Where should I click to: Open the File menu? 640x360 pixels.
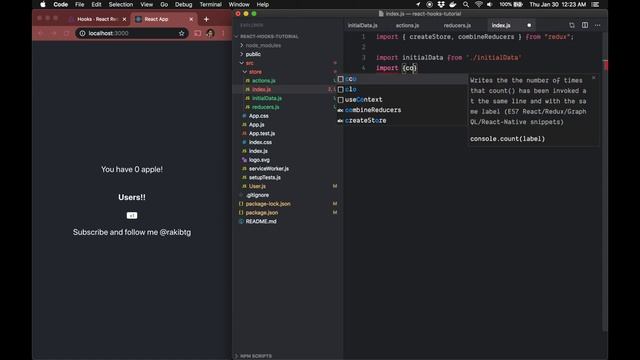click(80, 4)
